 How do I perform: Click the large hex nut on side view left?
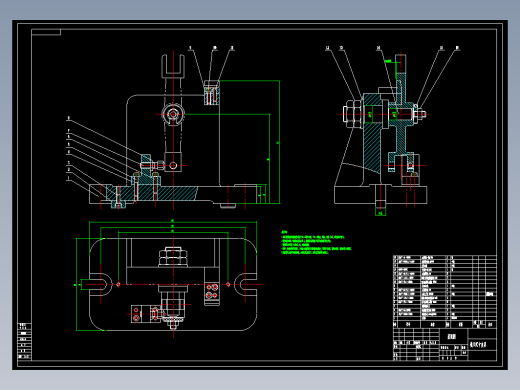353,114
